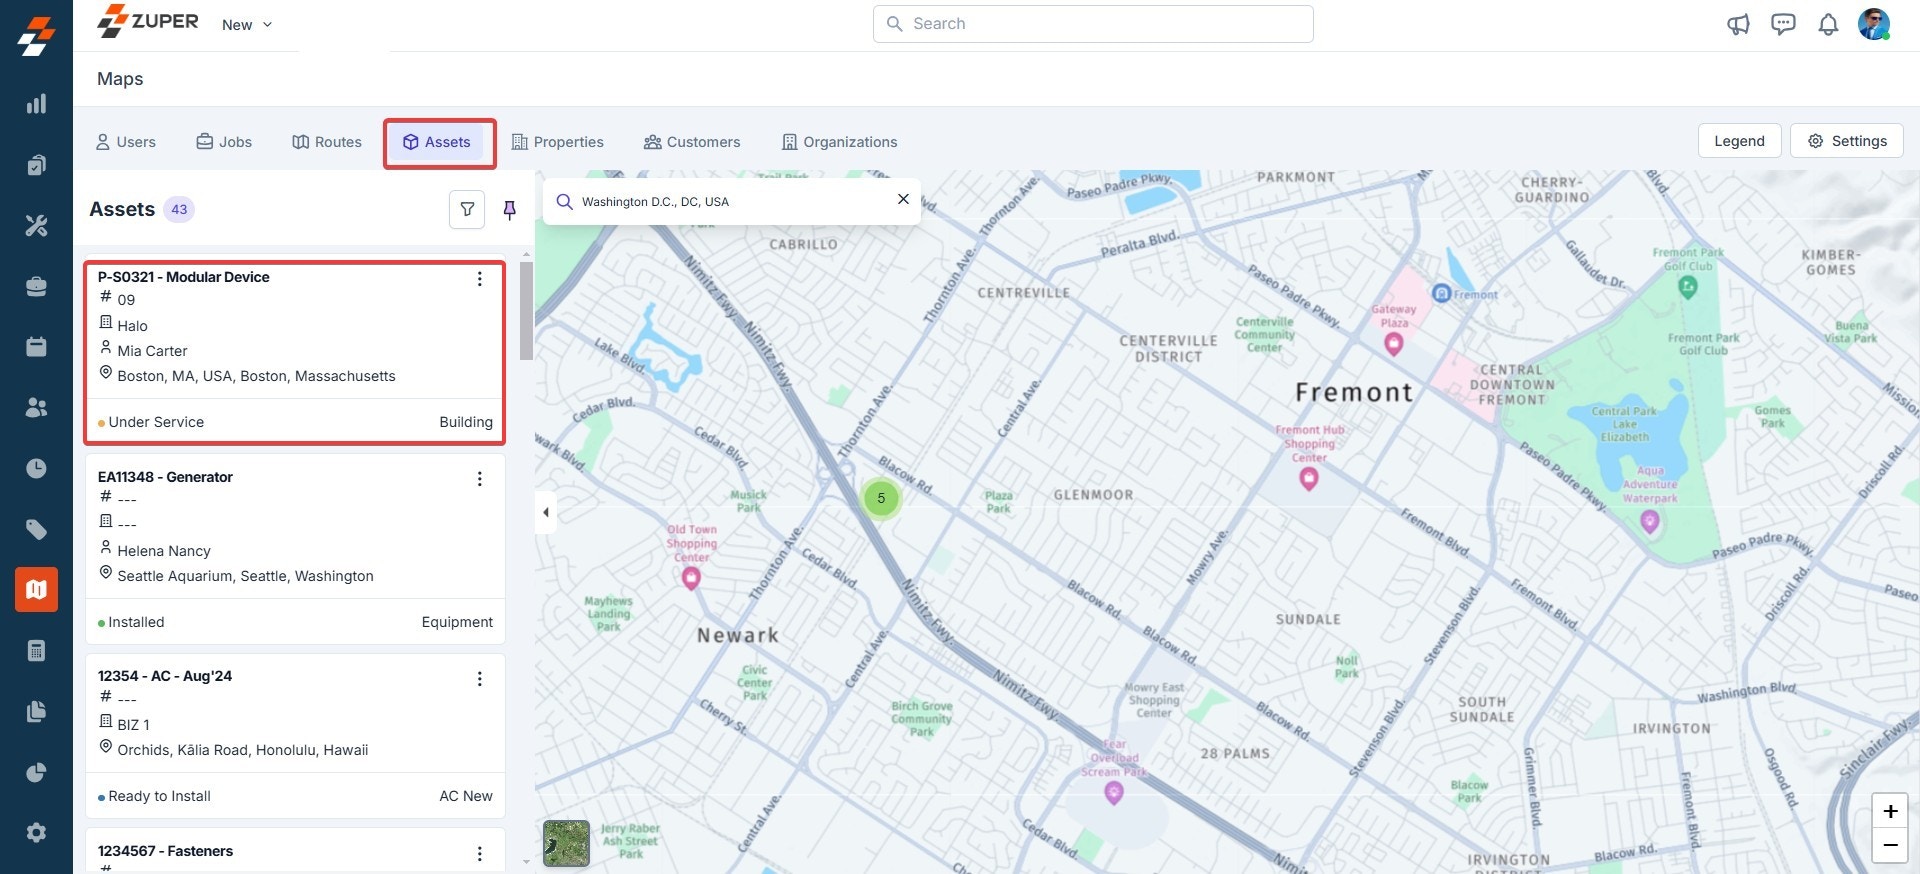The width and height of the screenshot is (1920, 874).
Task: Click the Gateway Plaza map pin
Action: (1393, 344)
